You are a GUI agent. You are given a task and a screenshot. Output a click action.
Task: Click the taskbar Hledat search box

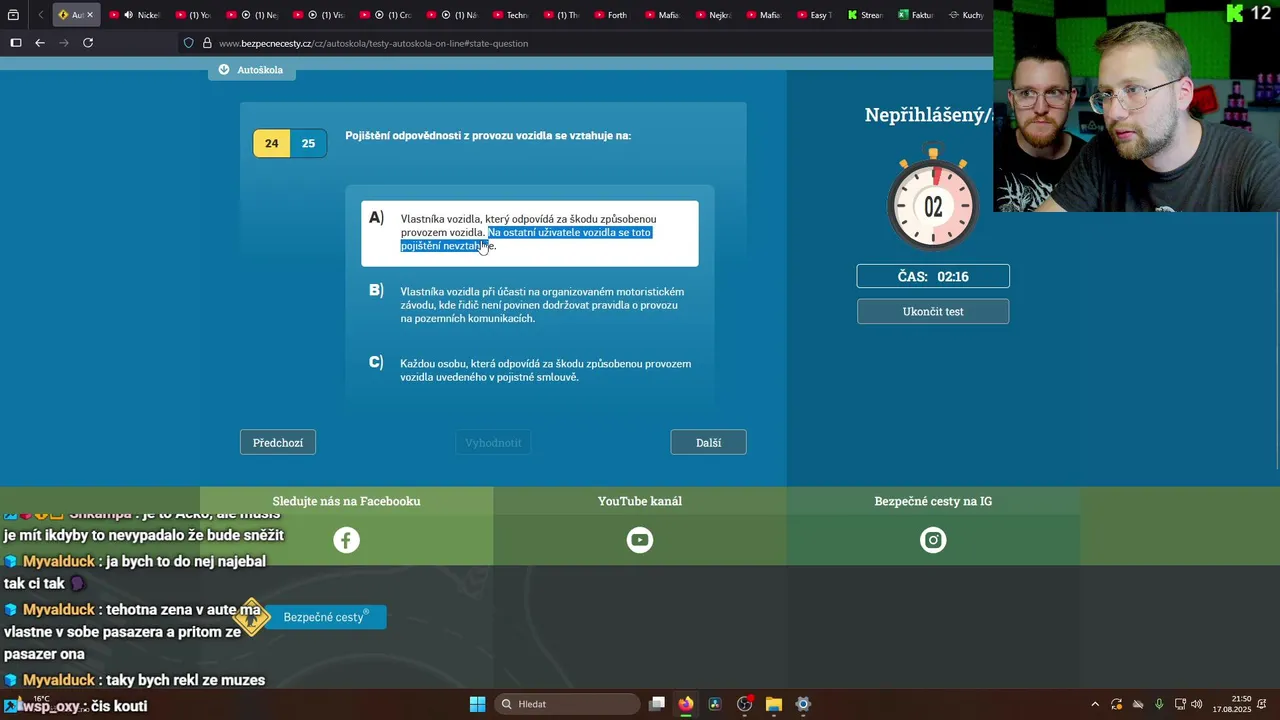pos(567,704)
